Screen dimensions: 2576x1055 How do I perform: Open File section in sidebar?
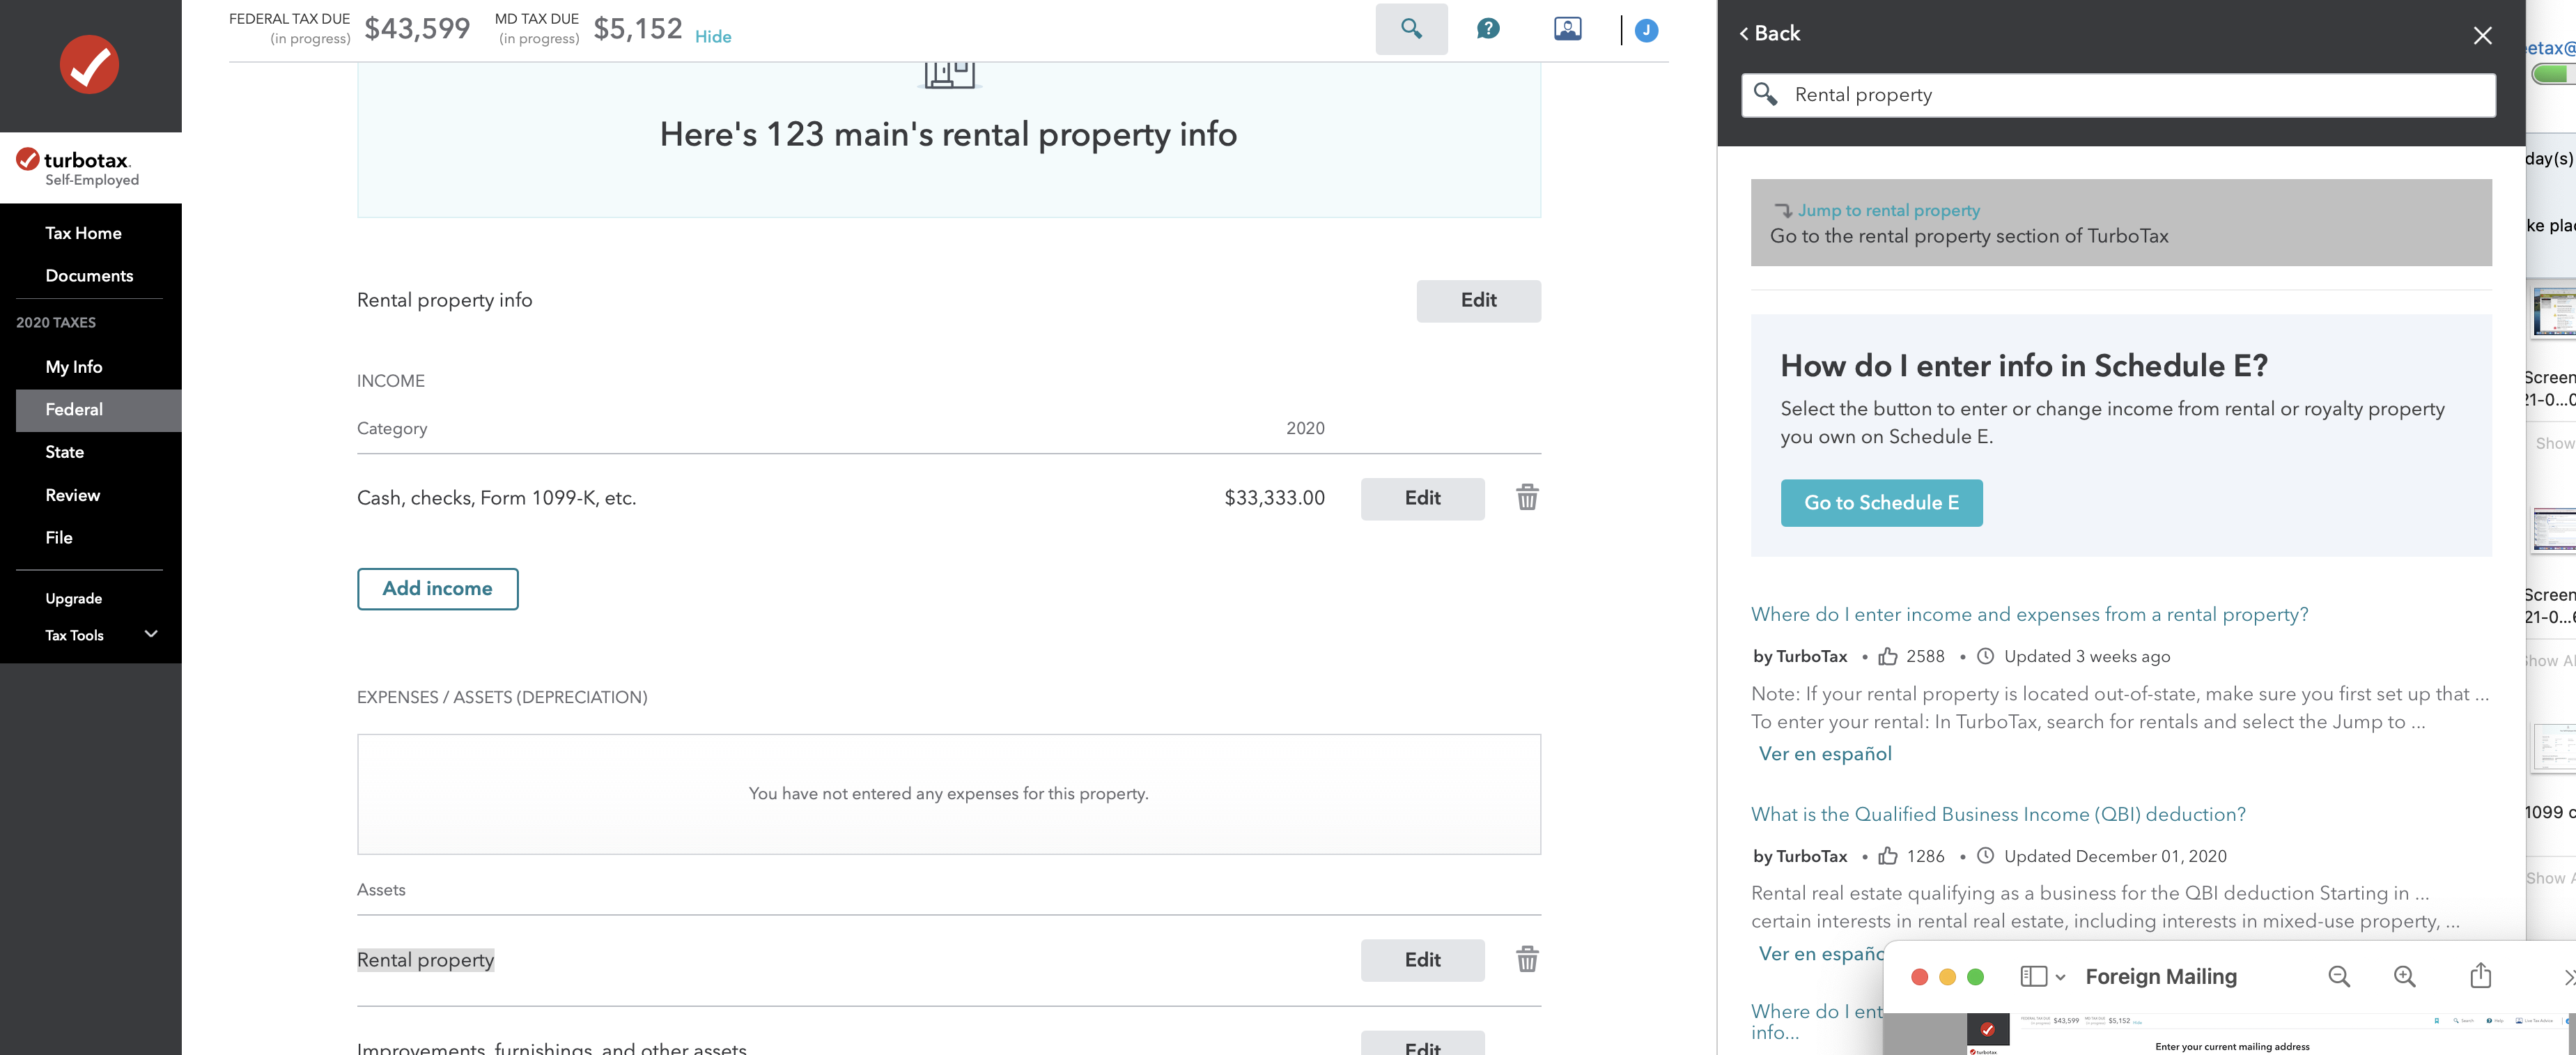(59, 538)
